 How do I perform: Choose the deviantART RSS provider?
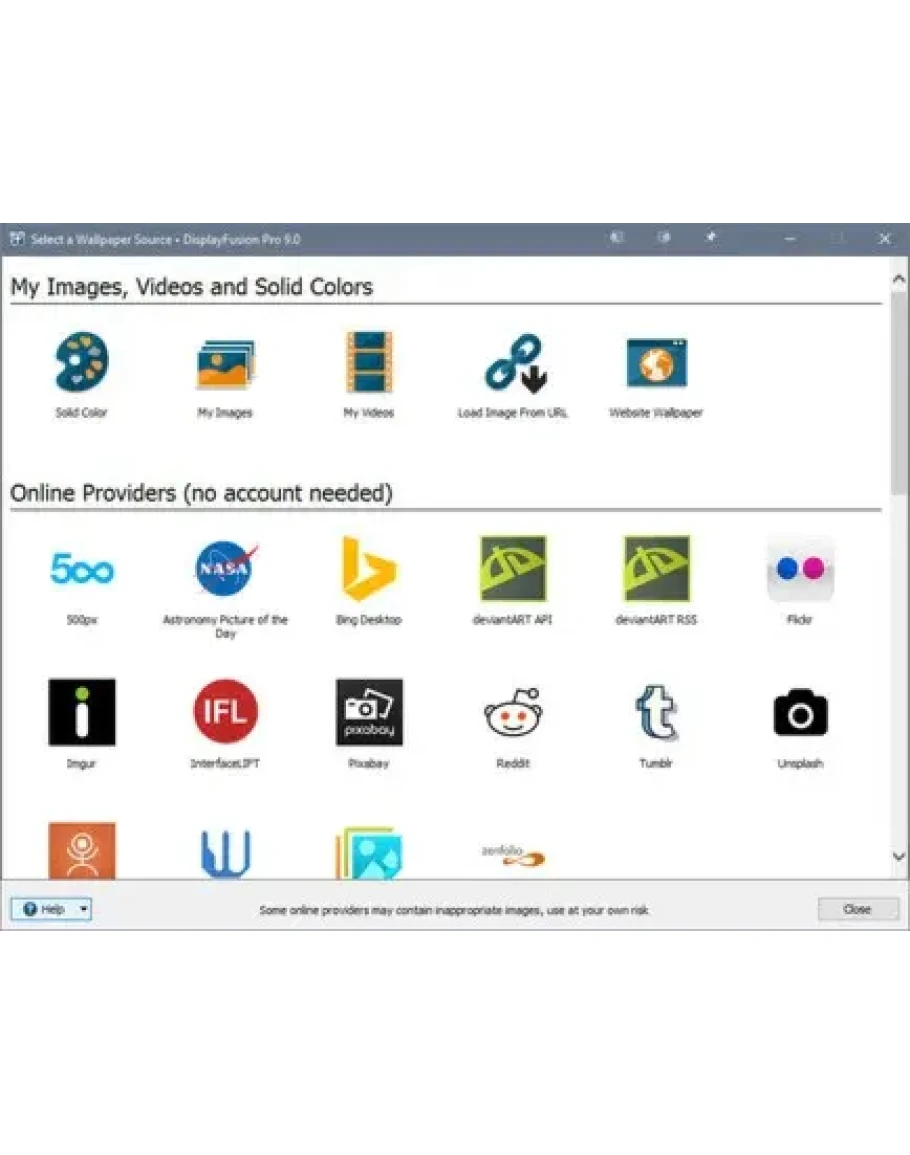click(656, 569)
